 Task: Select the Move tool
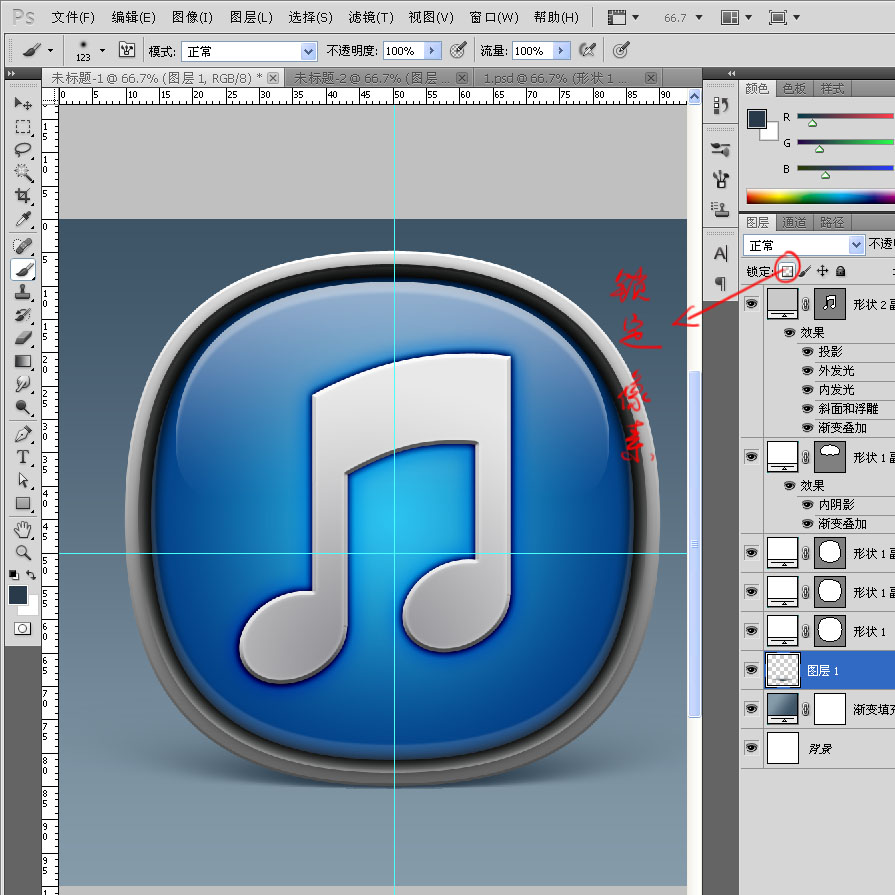23,104
